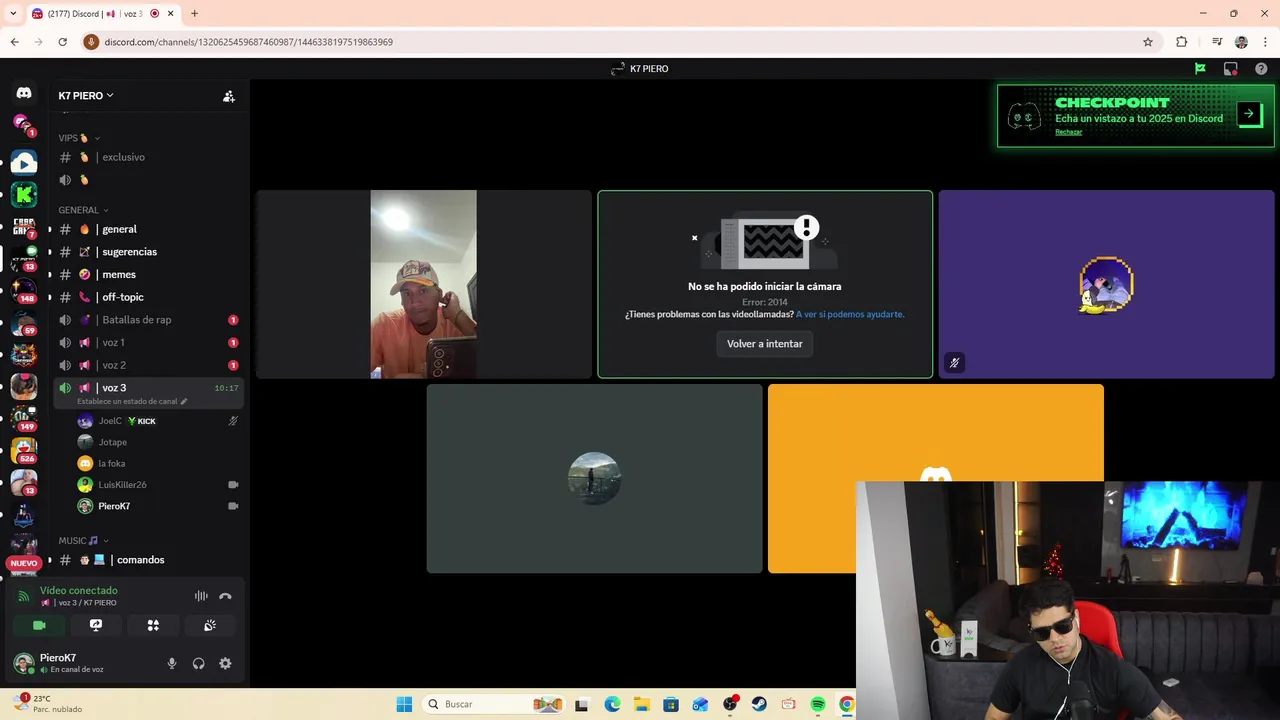The image size is (1280, 720).
Task: Mute microphone in user panel
Action: coord(172,663)
